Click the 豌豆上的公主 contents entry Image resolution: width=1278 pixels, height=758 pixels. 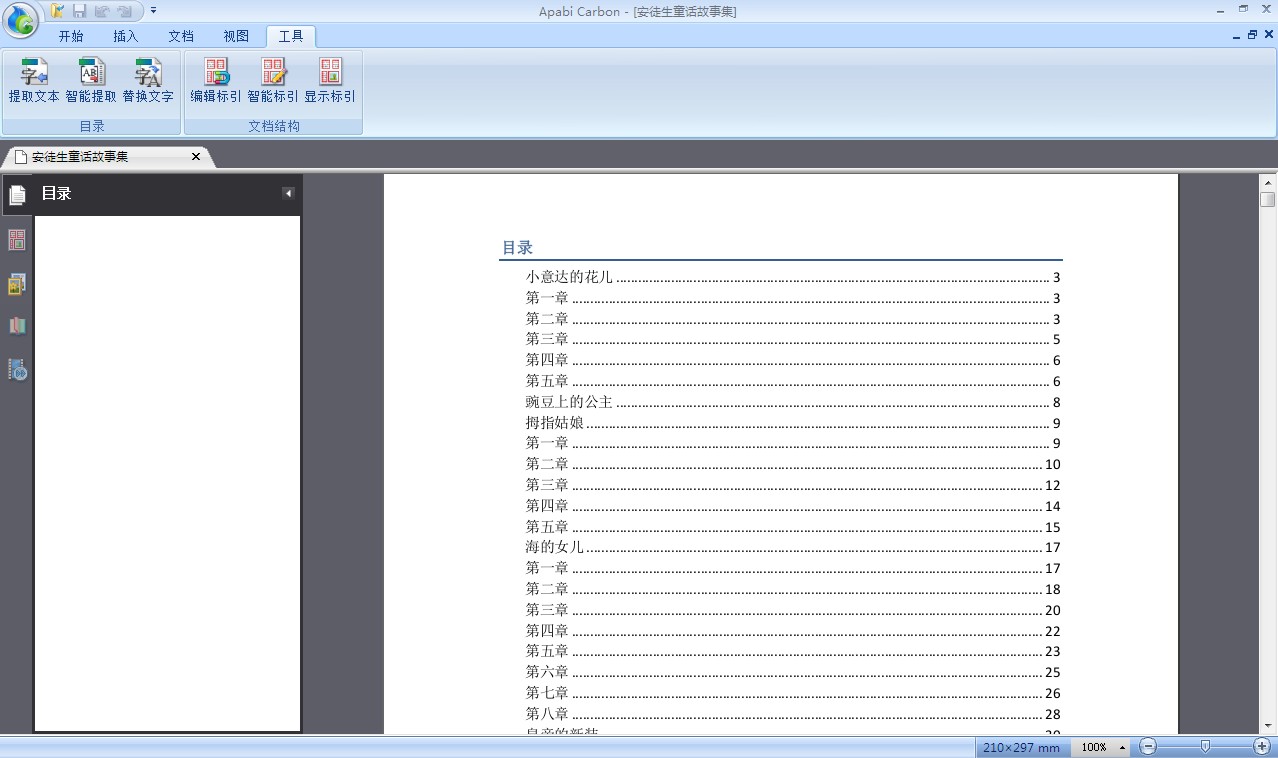click(793, 402)
